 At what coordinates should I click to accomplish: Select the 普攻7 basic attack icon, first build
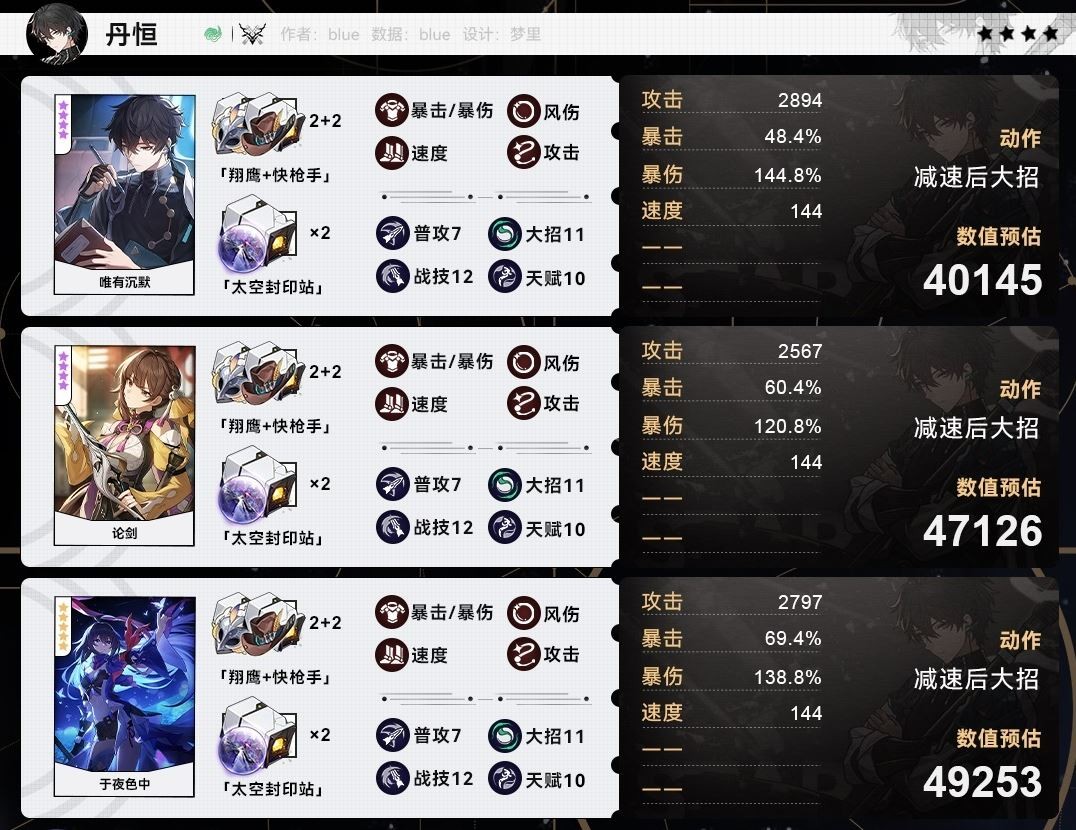(393, 233)
